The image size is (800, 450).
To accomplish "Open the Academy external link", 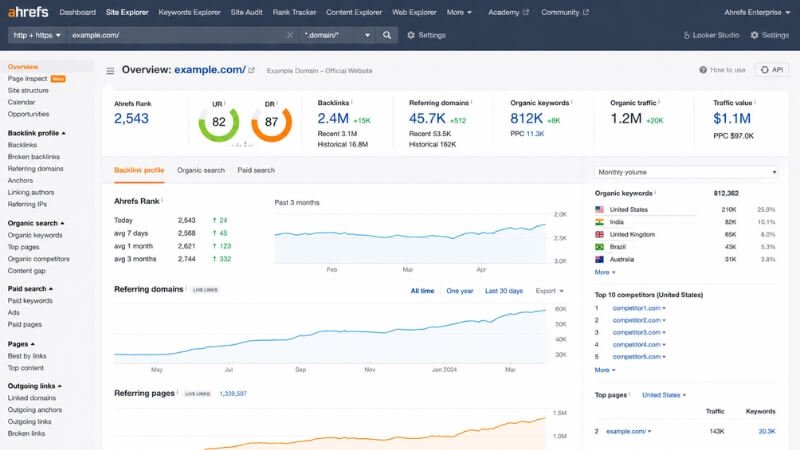I will pyautogui.click(x=508, y=12).
